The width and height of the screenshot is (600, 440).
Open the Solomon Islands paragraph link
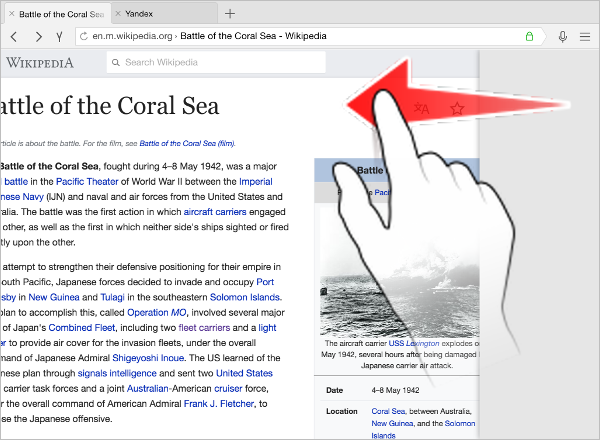[x=245, y=297]
